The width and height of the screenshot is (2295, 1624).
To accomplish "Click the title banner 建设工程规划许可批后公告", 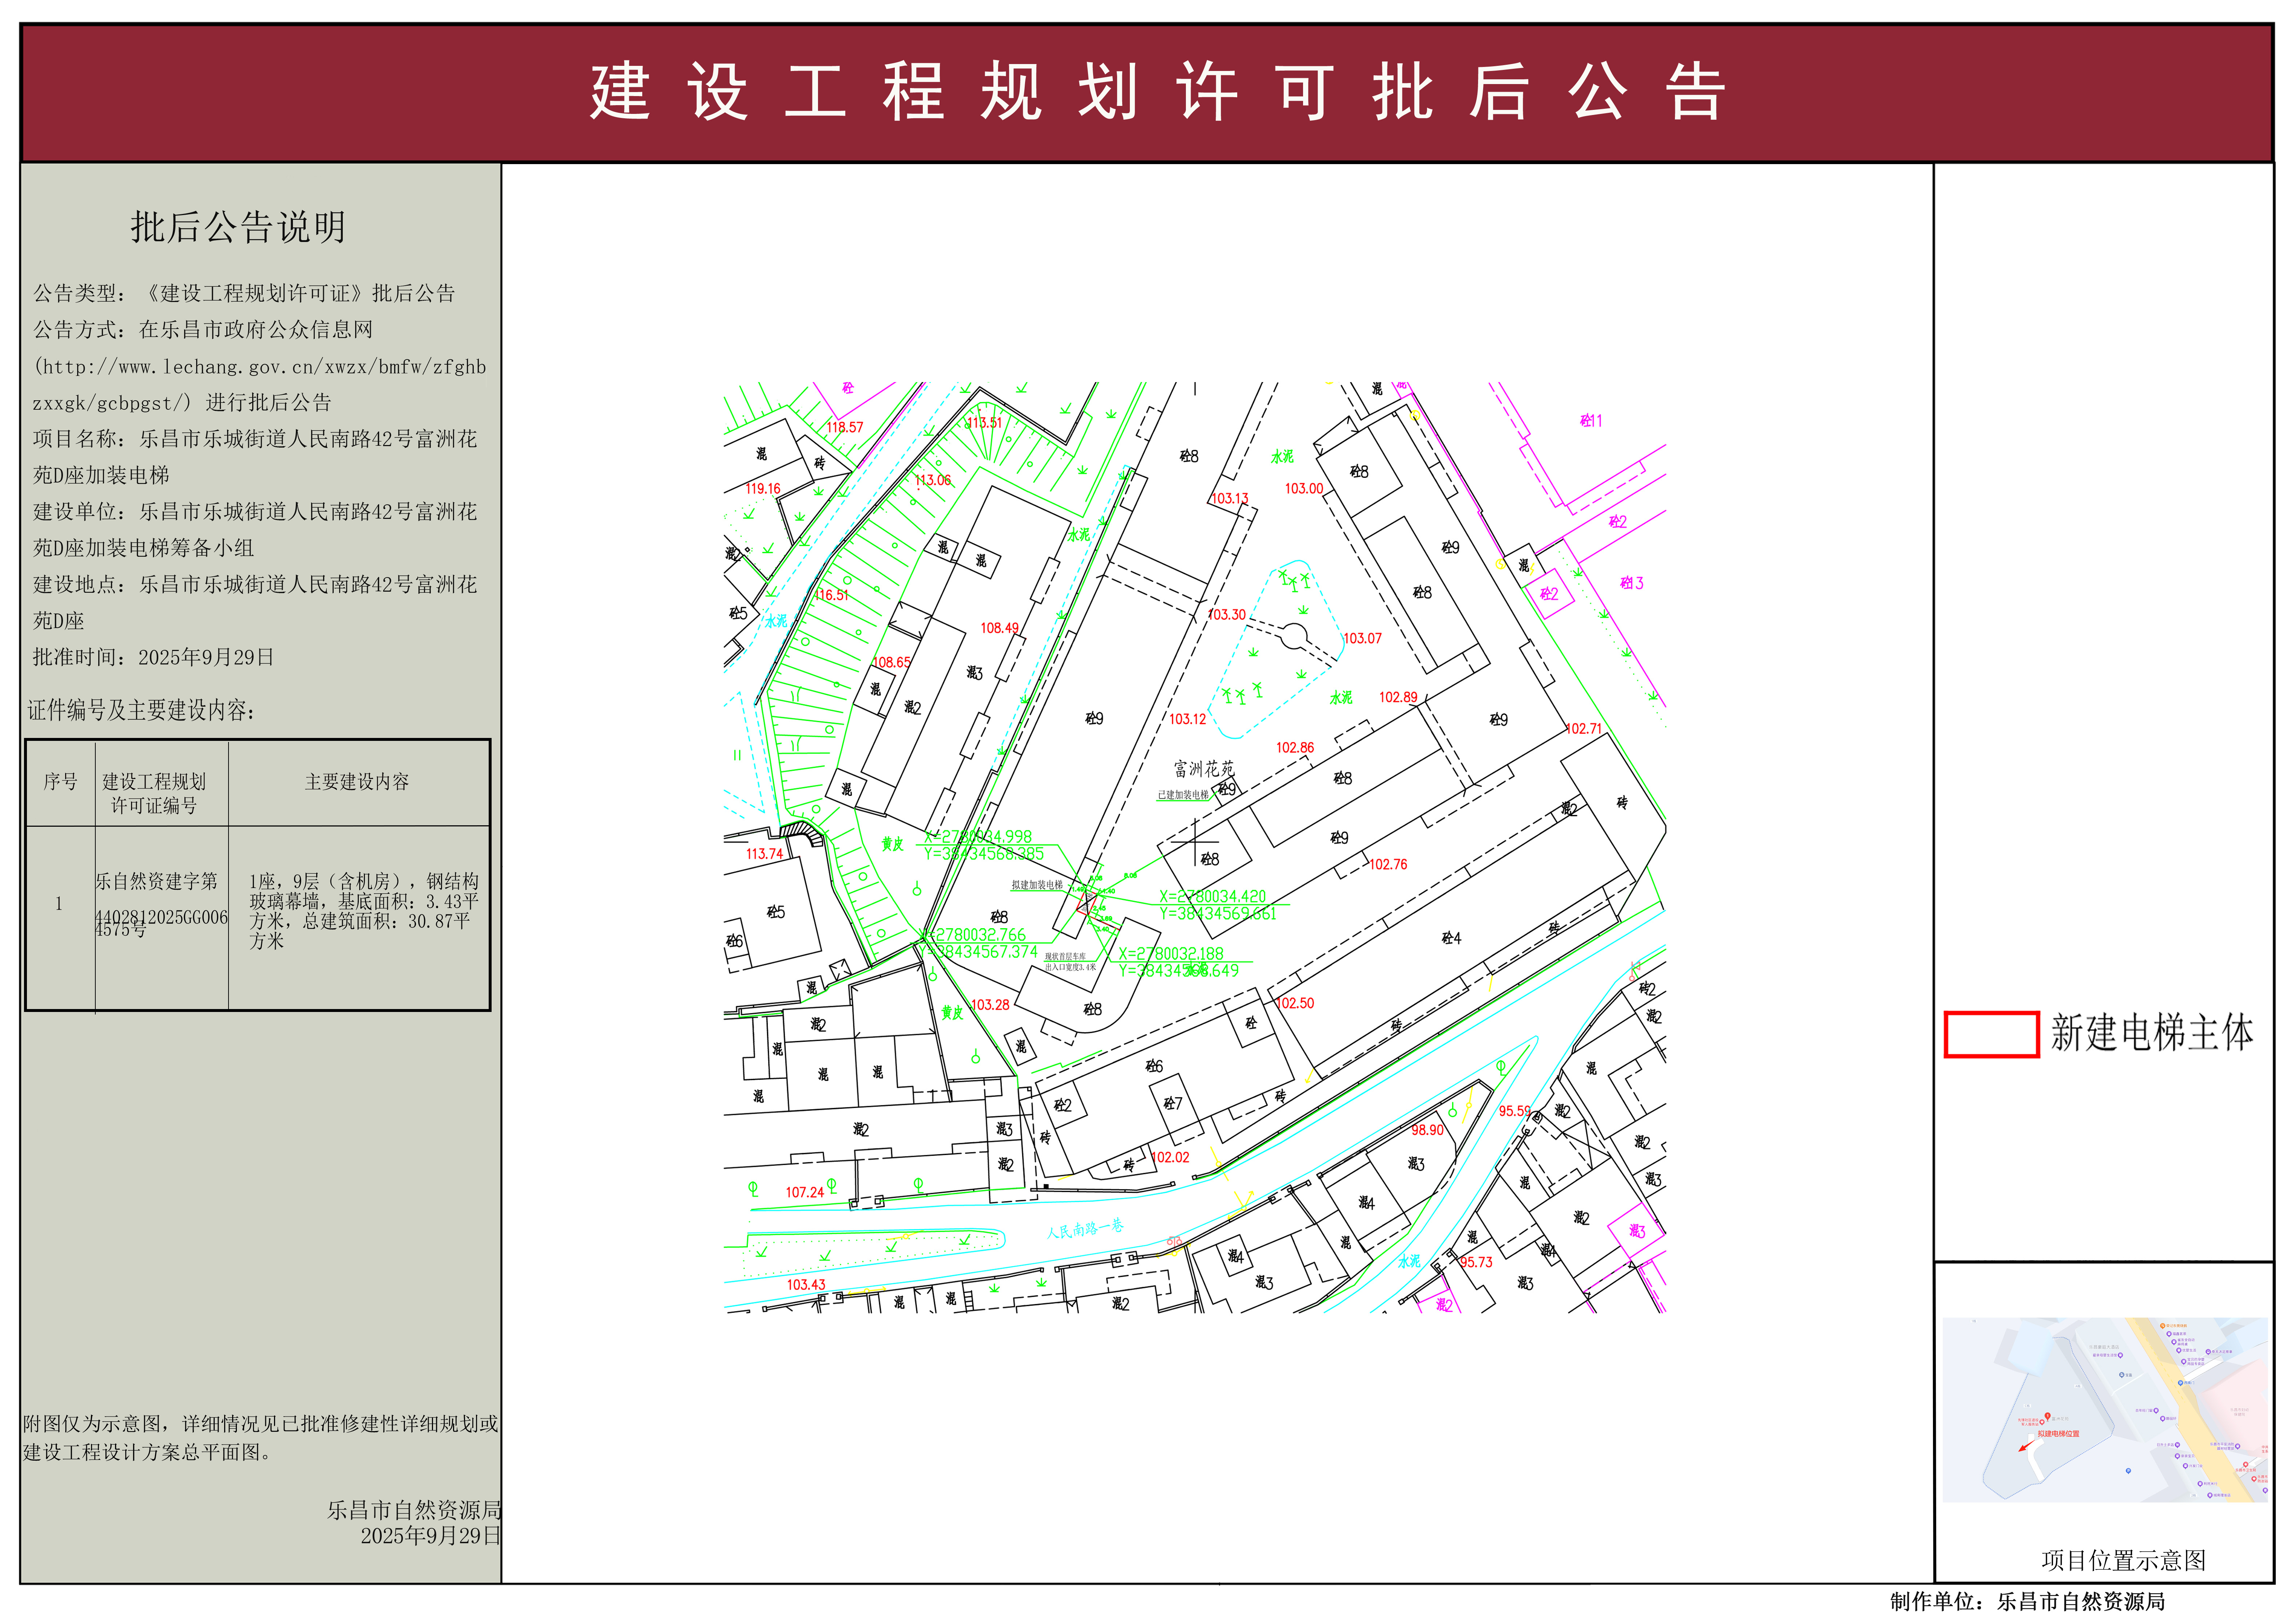I will (1157, 92).
